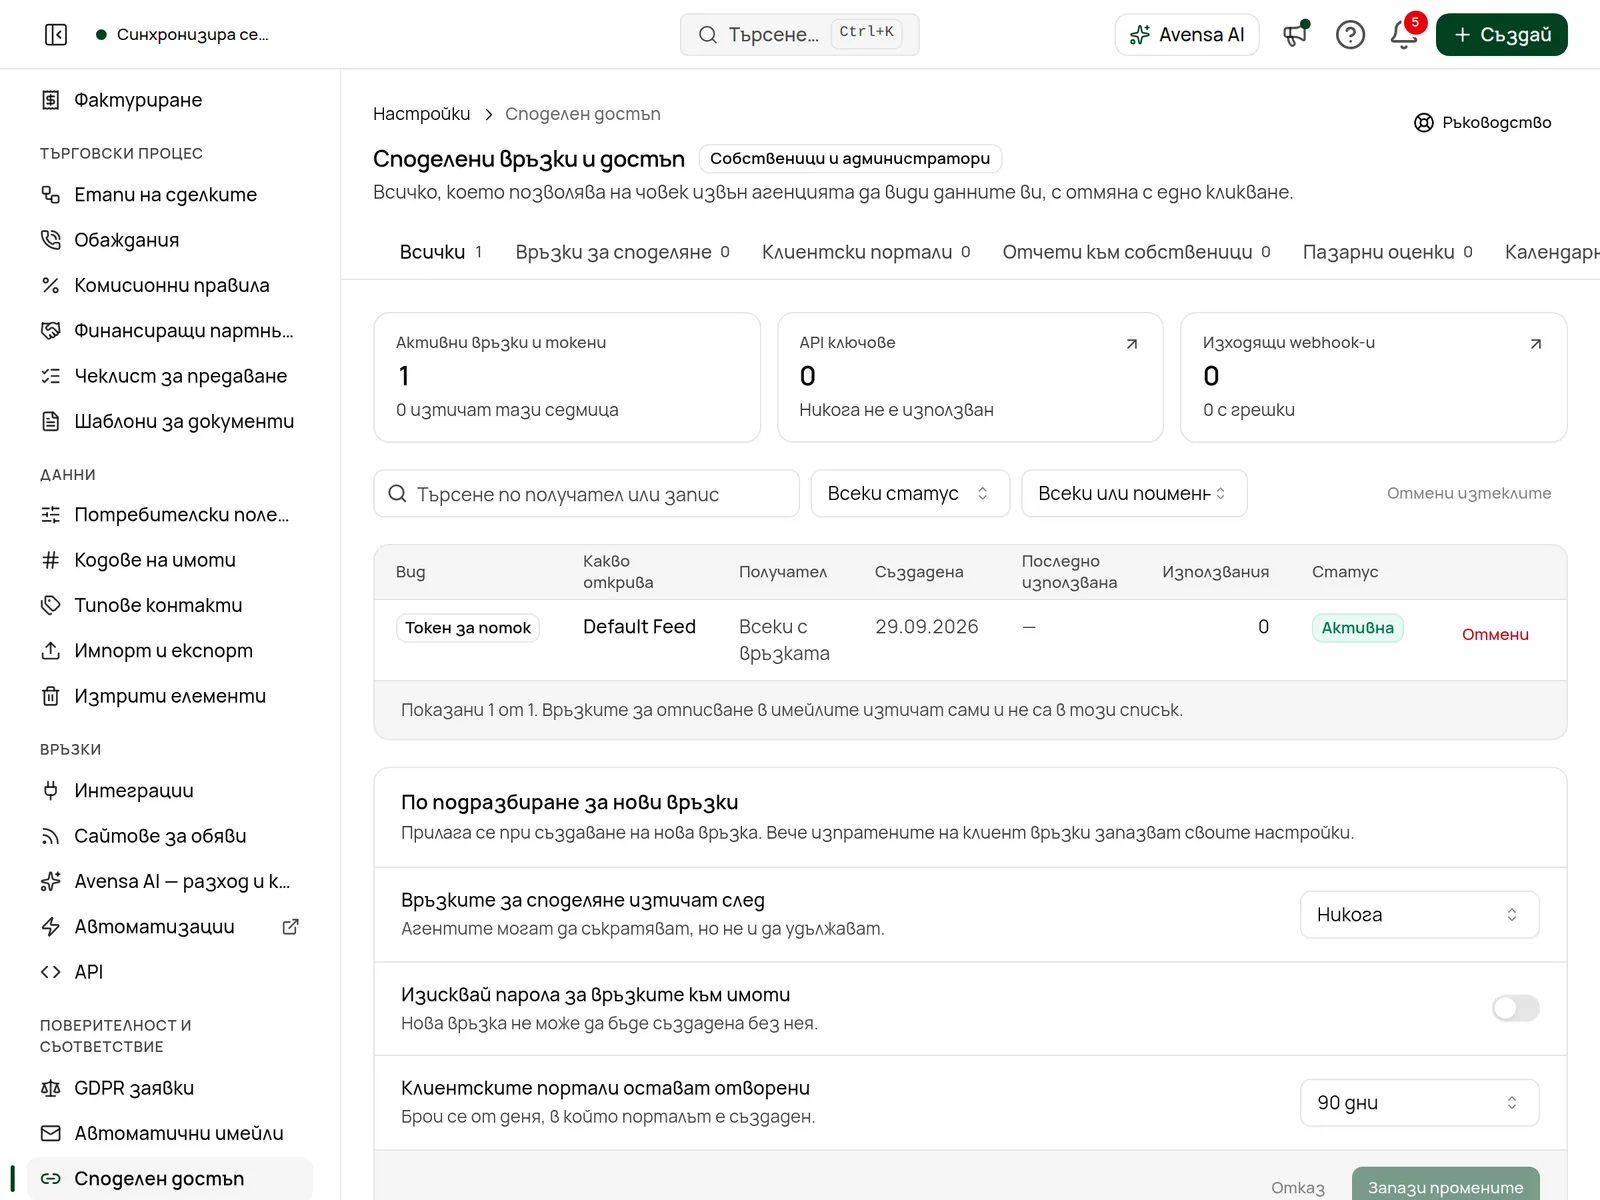Open Фактуриране in the sidebar

point(170,100)
